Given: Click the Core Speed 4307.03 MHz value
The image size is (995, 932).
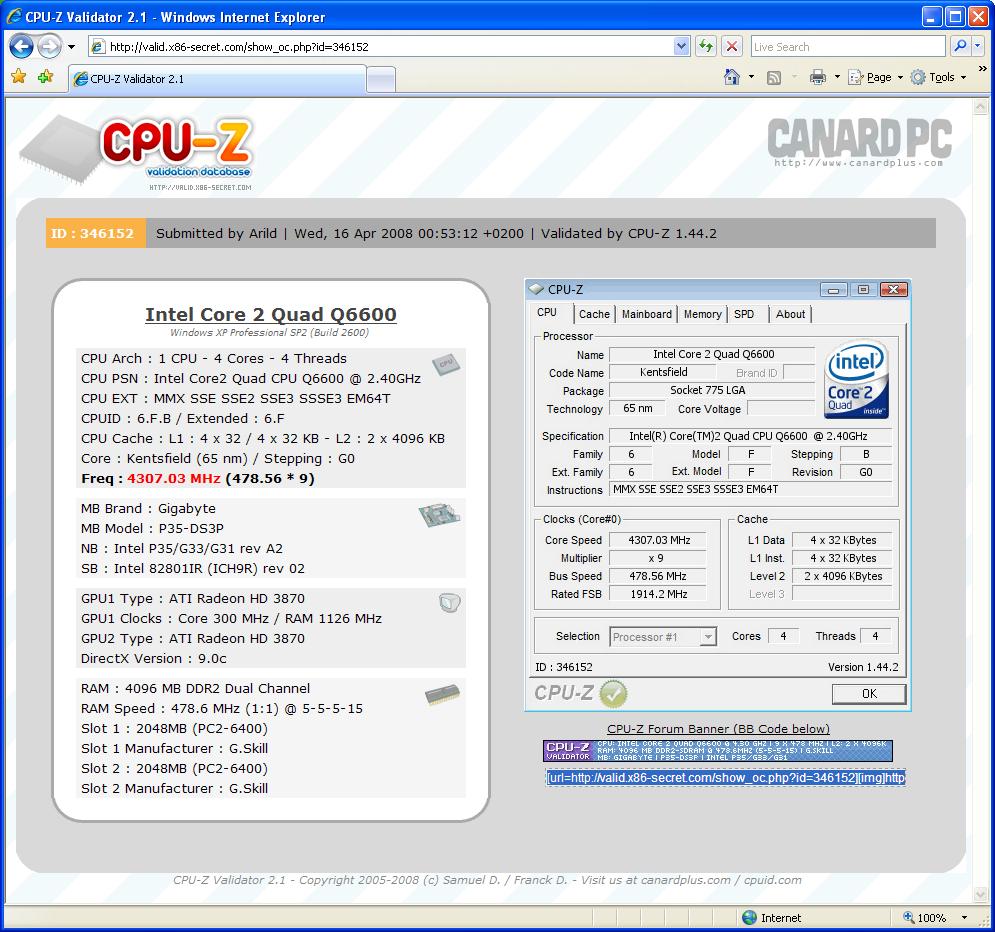Looking at the screenshot, I should pos(659,540).
